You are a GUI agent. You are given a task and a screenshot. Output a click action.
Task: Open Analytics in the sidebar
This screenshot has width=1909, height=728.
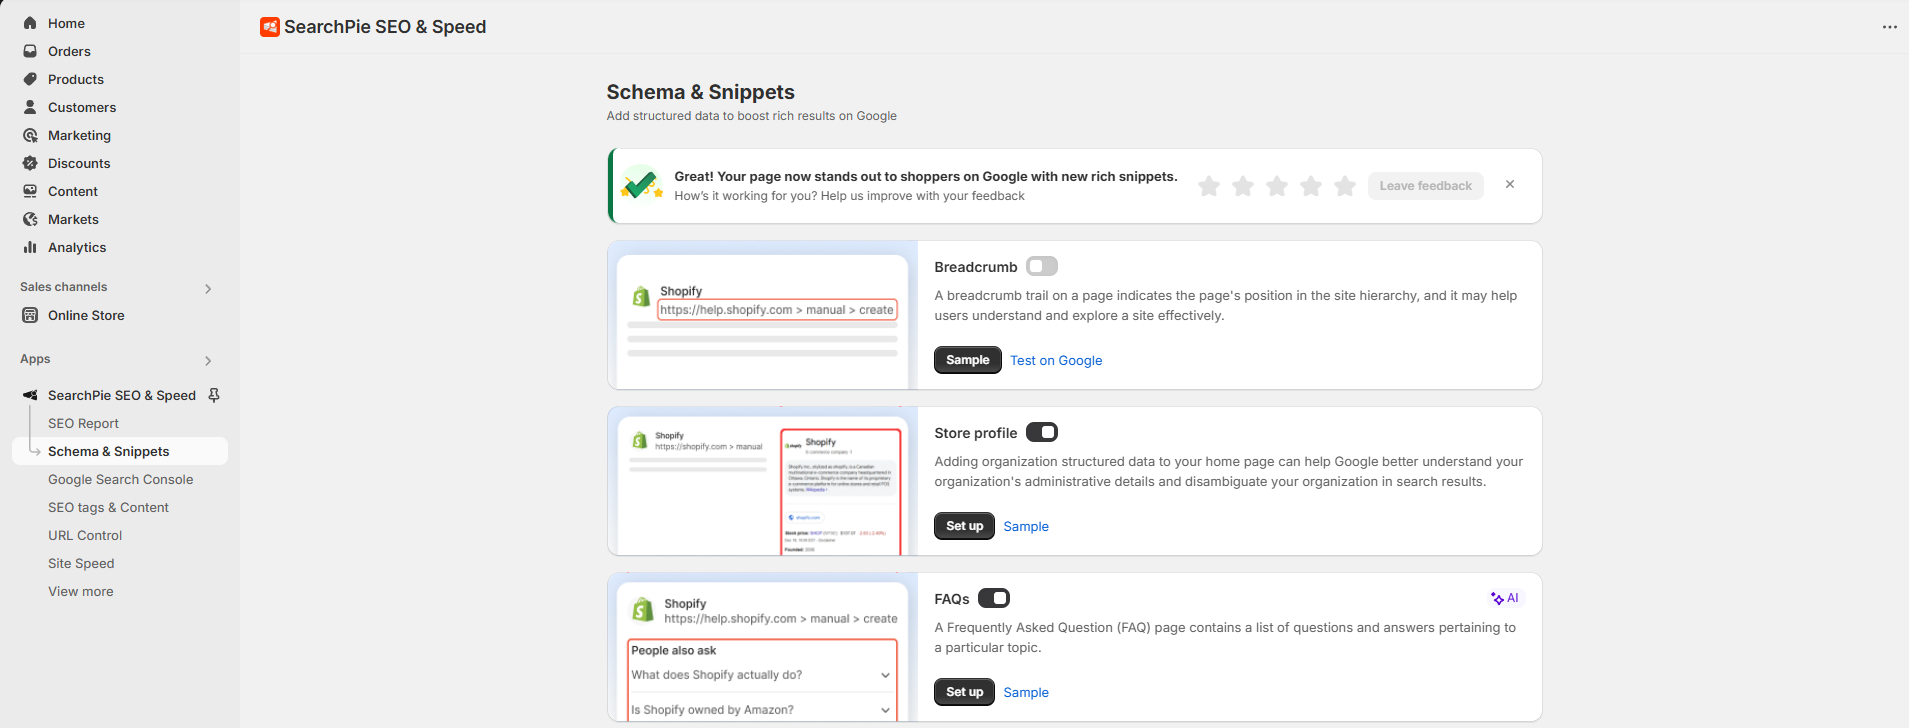tap(77, 247)
